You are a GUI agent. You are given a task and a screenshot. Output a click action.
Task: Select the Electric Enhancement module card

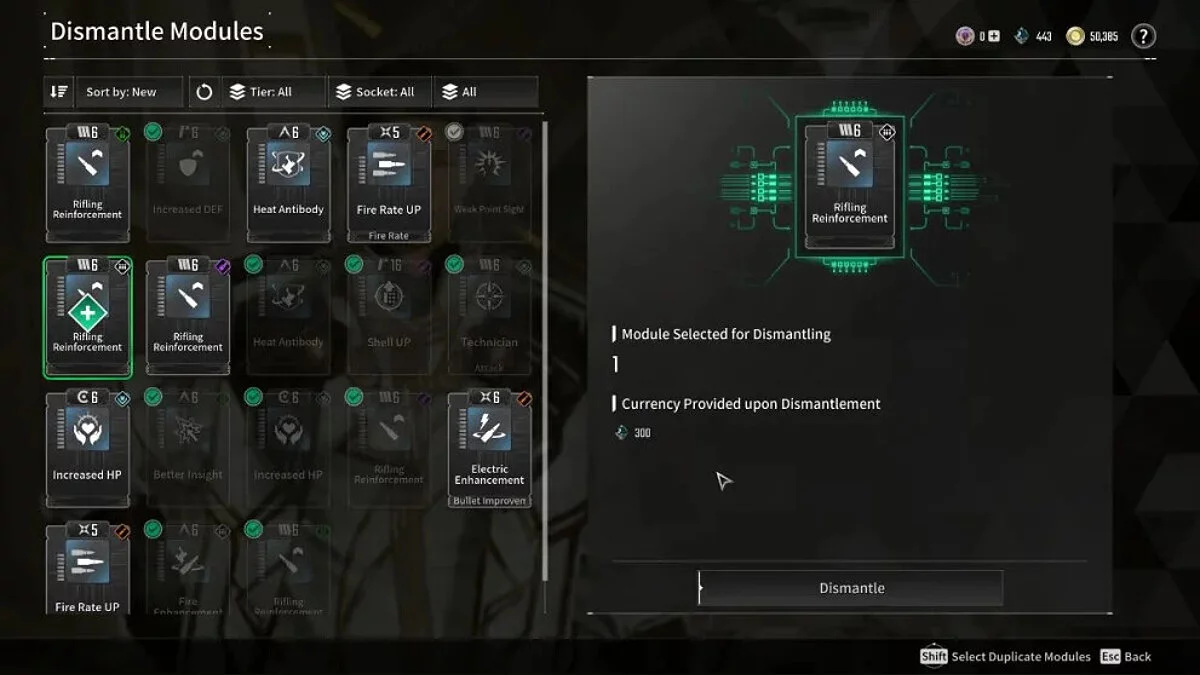489,448
